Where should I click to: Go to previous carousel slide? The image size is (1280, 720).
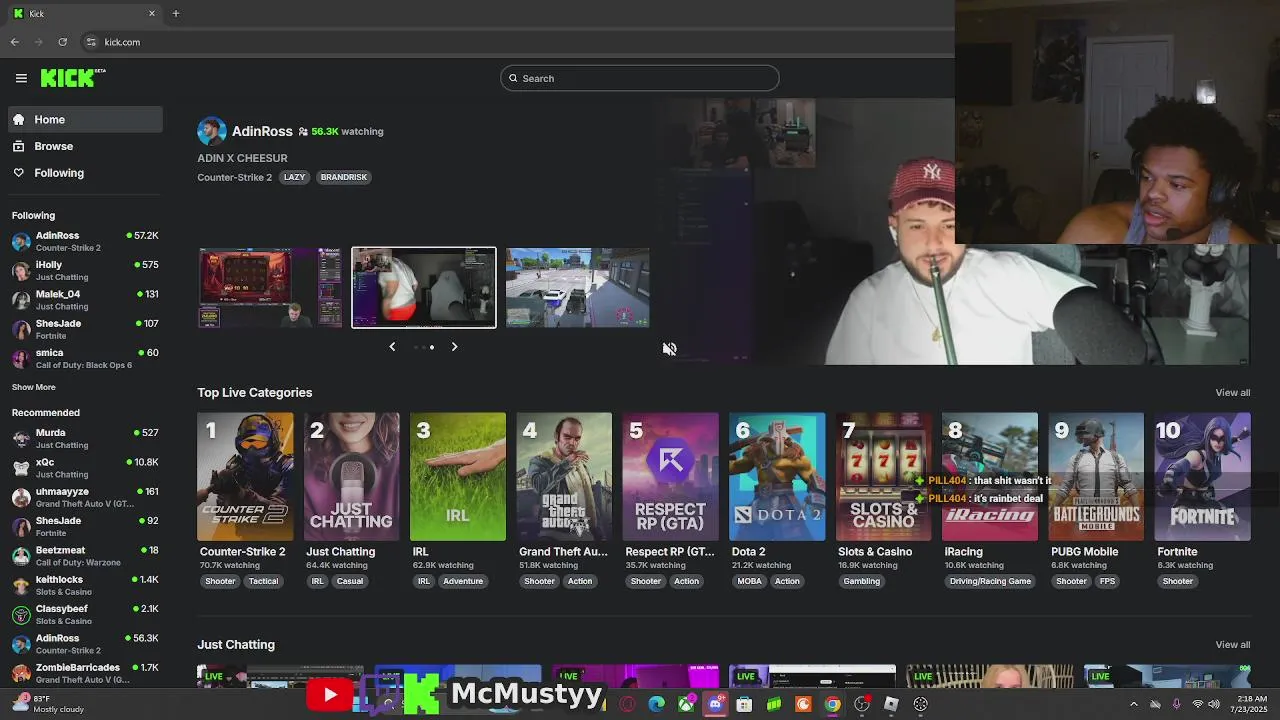(392, 347)
